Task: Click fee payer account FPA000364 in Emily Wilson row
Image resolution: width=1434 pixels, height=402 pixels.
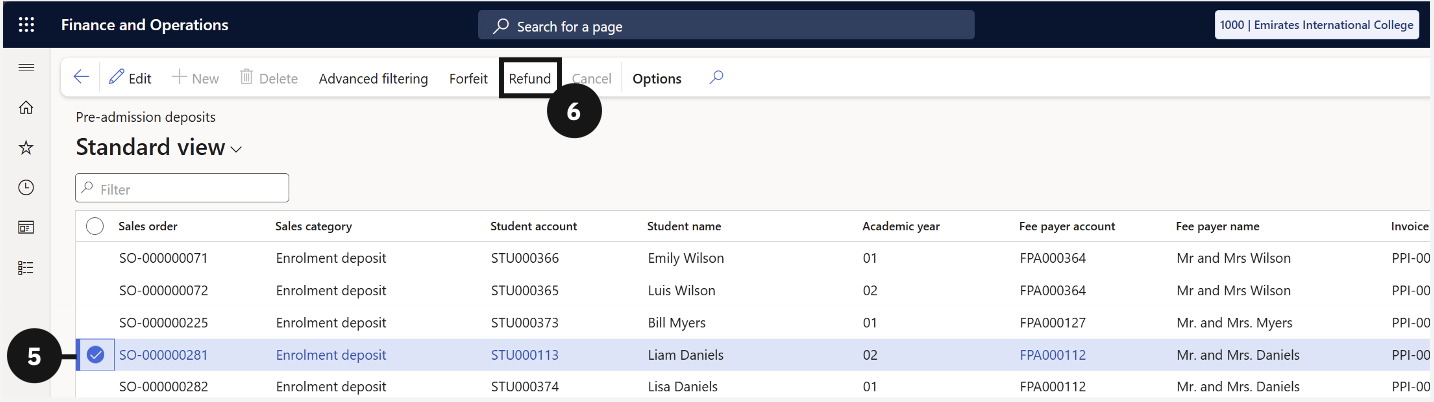Action: click(x=1053, y=258)
